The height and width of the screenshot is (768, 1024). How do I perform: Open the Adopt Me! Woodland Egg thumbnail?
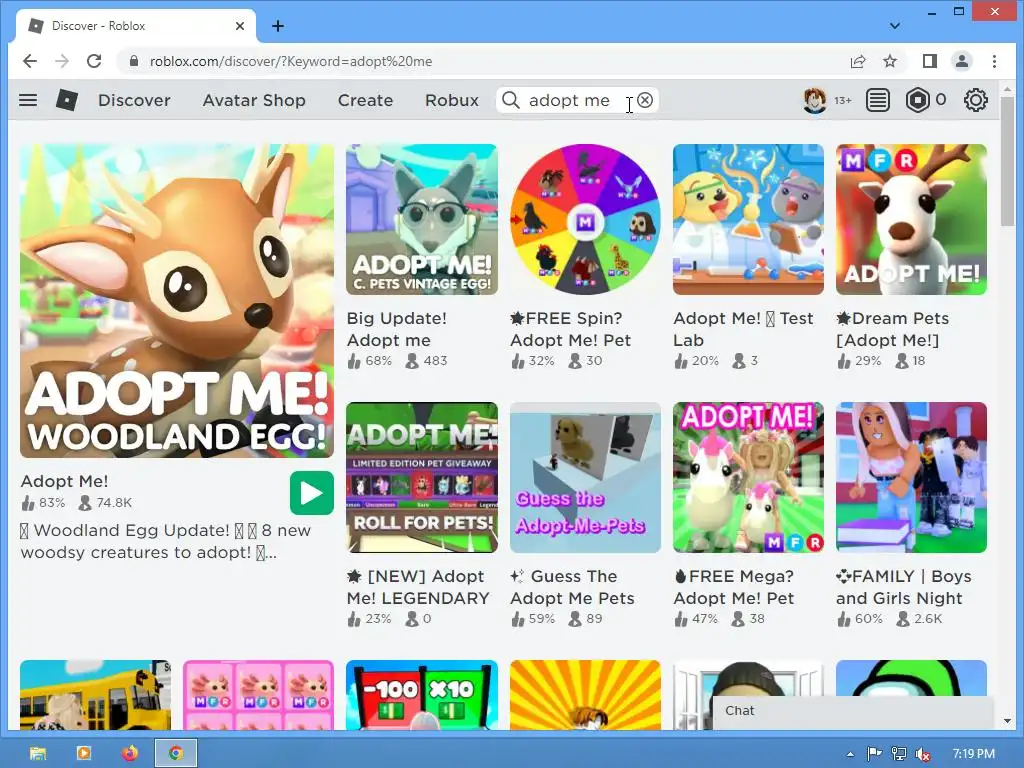tap(177, 301)
